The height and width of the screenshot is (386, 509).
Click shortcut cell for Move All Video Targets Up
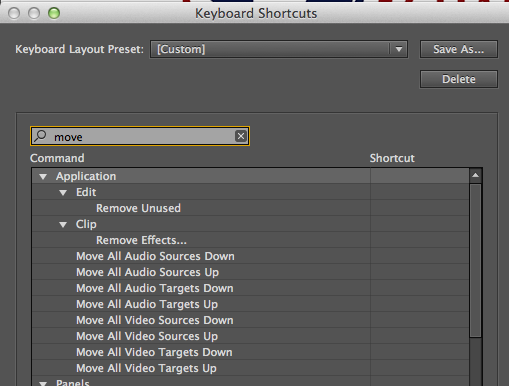pyautogui.click(x=420, y=368)
